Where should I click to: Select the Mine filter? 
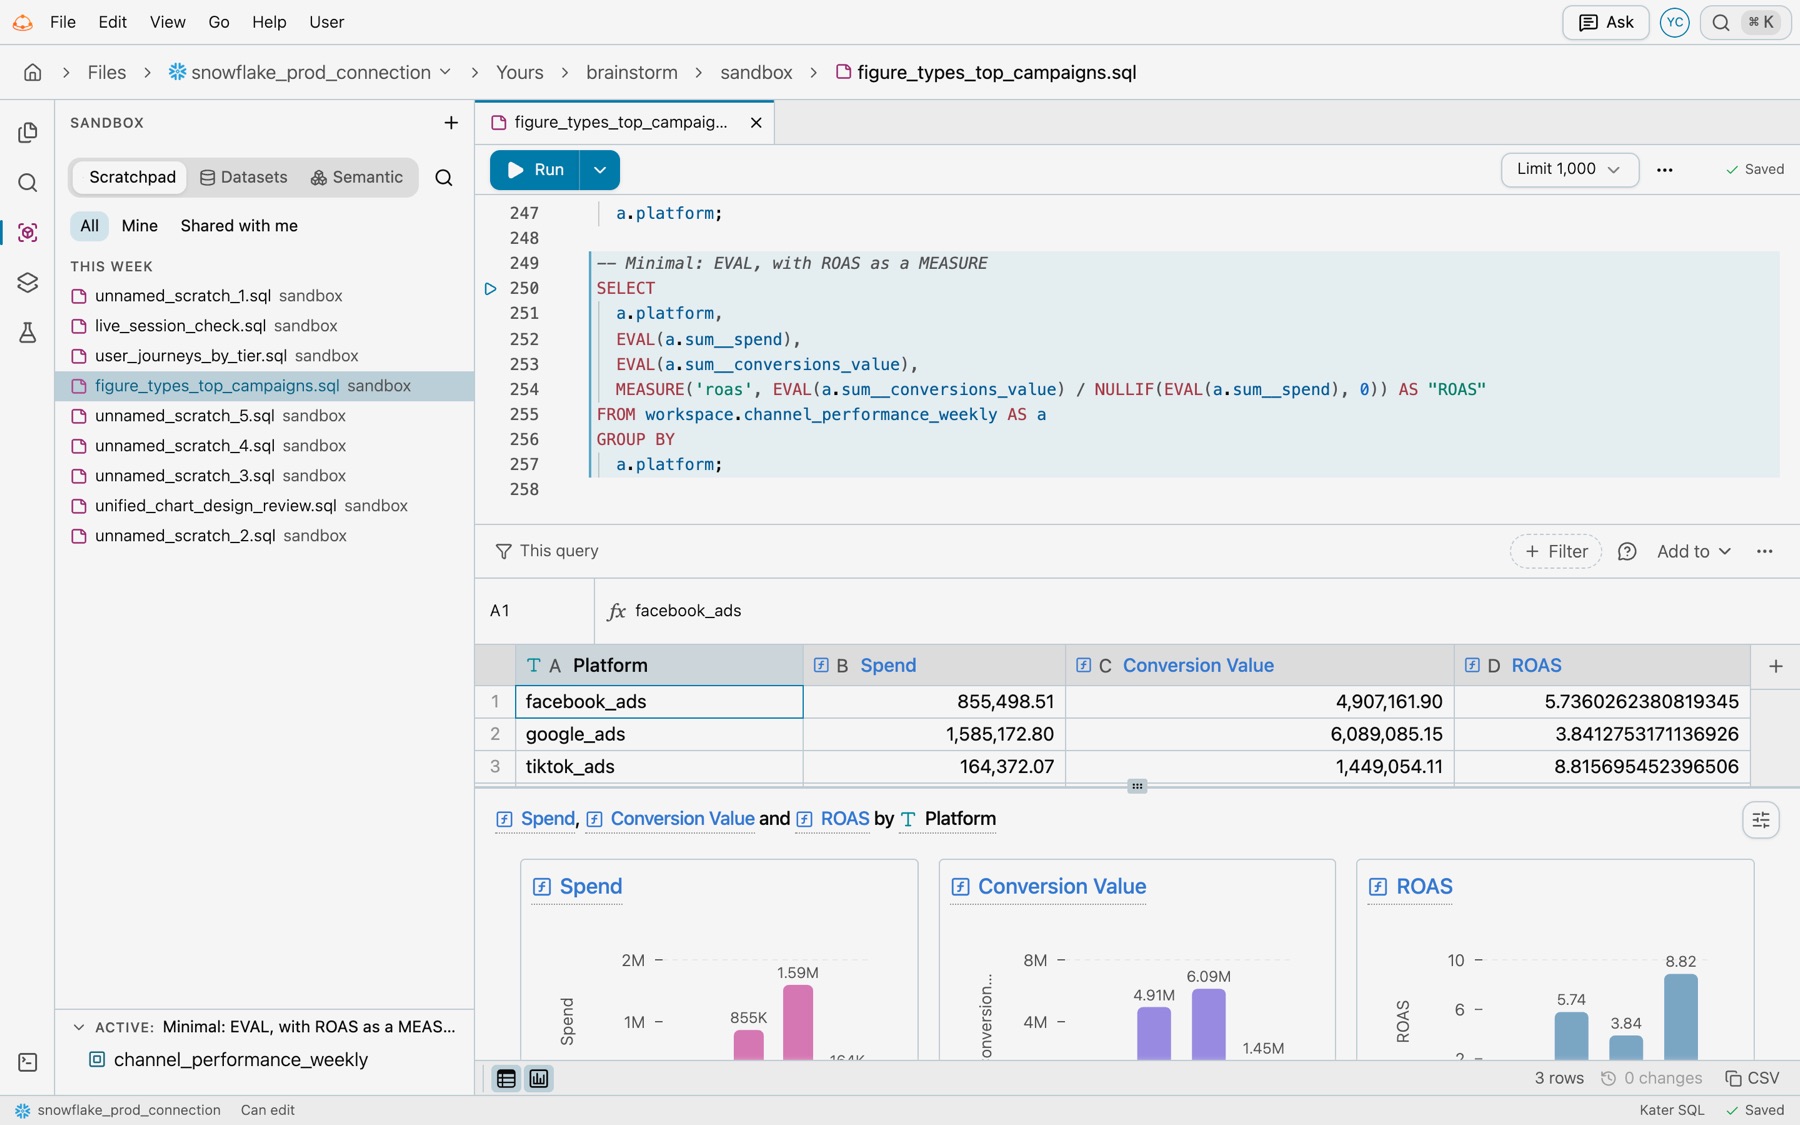139,226
